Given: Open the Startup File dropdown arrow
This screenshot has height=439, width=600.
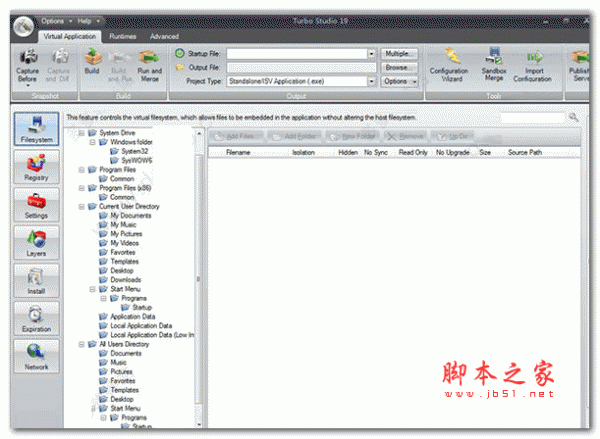Looking at the screenshot, I should coord(371,54).
